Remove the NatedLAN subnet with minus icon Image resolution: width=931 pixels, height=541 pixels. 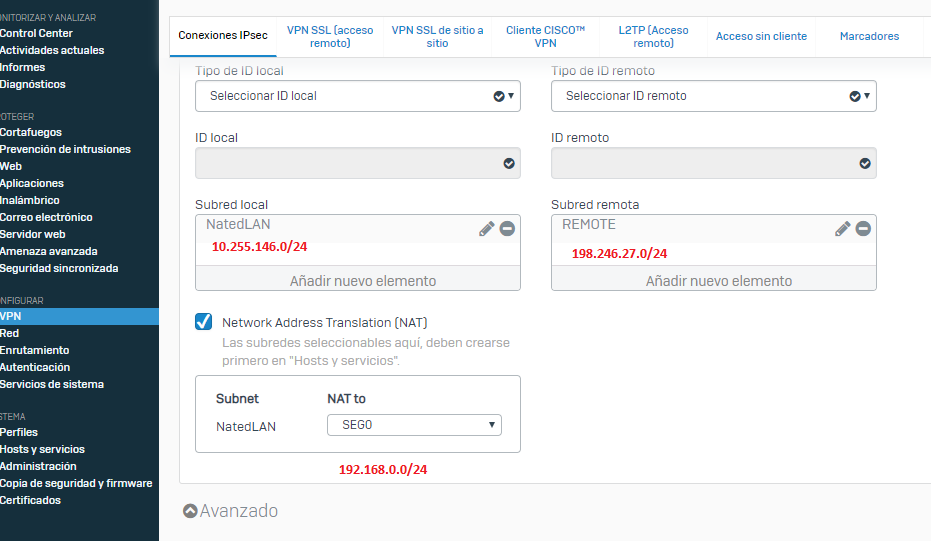507,229
